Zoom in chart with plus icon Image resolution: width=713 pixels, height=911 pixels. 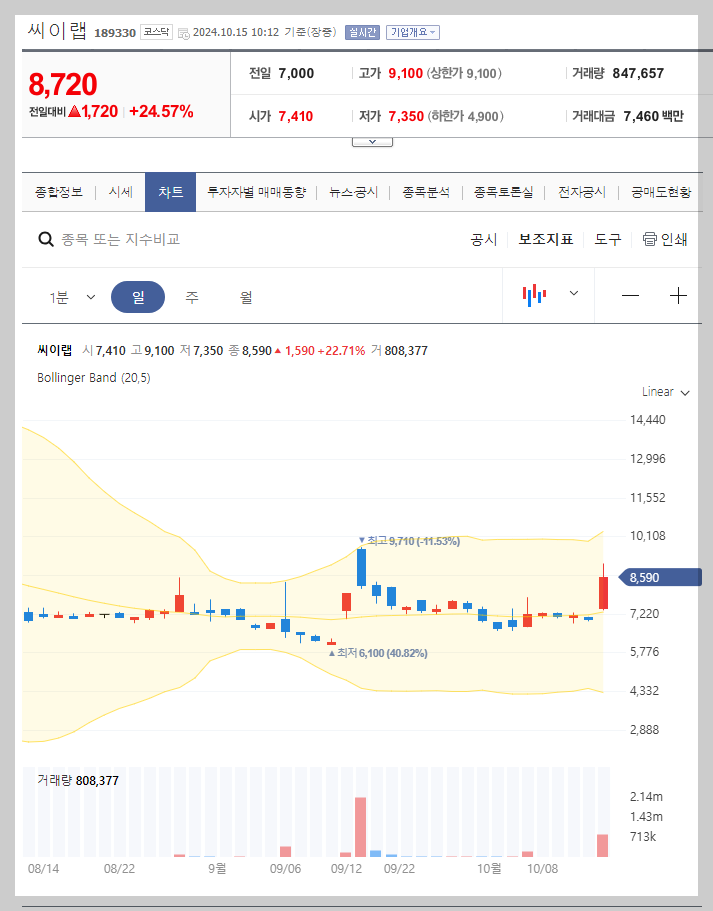[678, 296]
